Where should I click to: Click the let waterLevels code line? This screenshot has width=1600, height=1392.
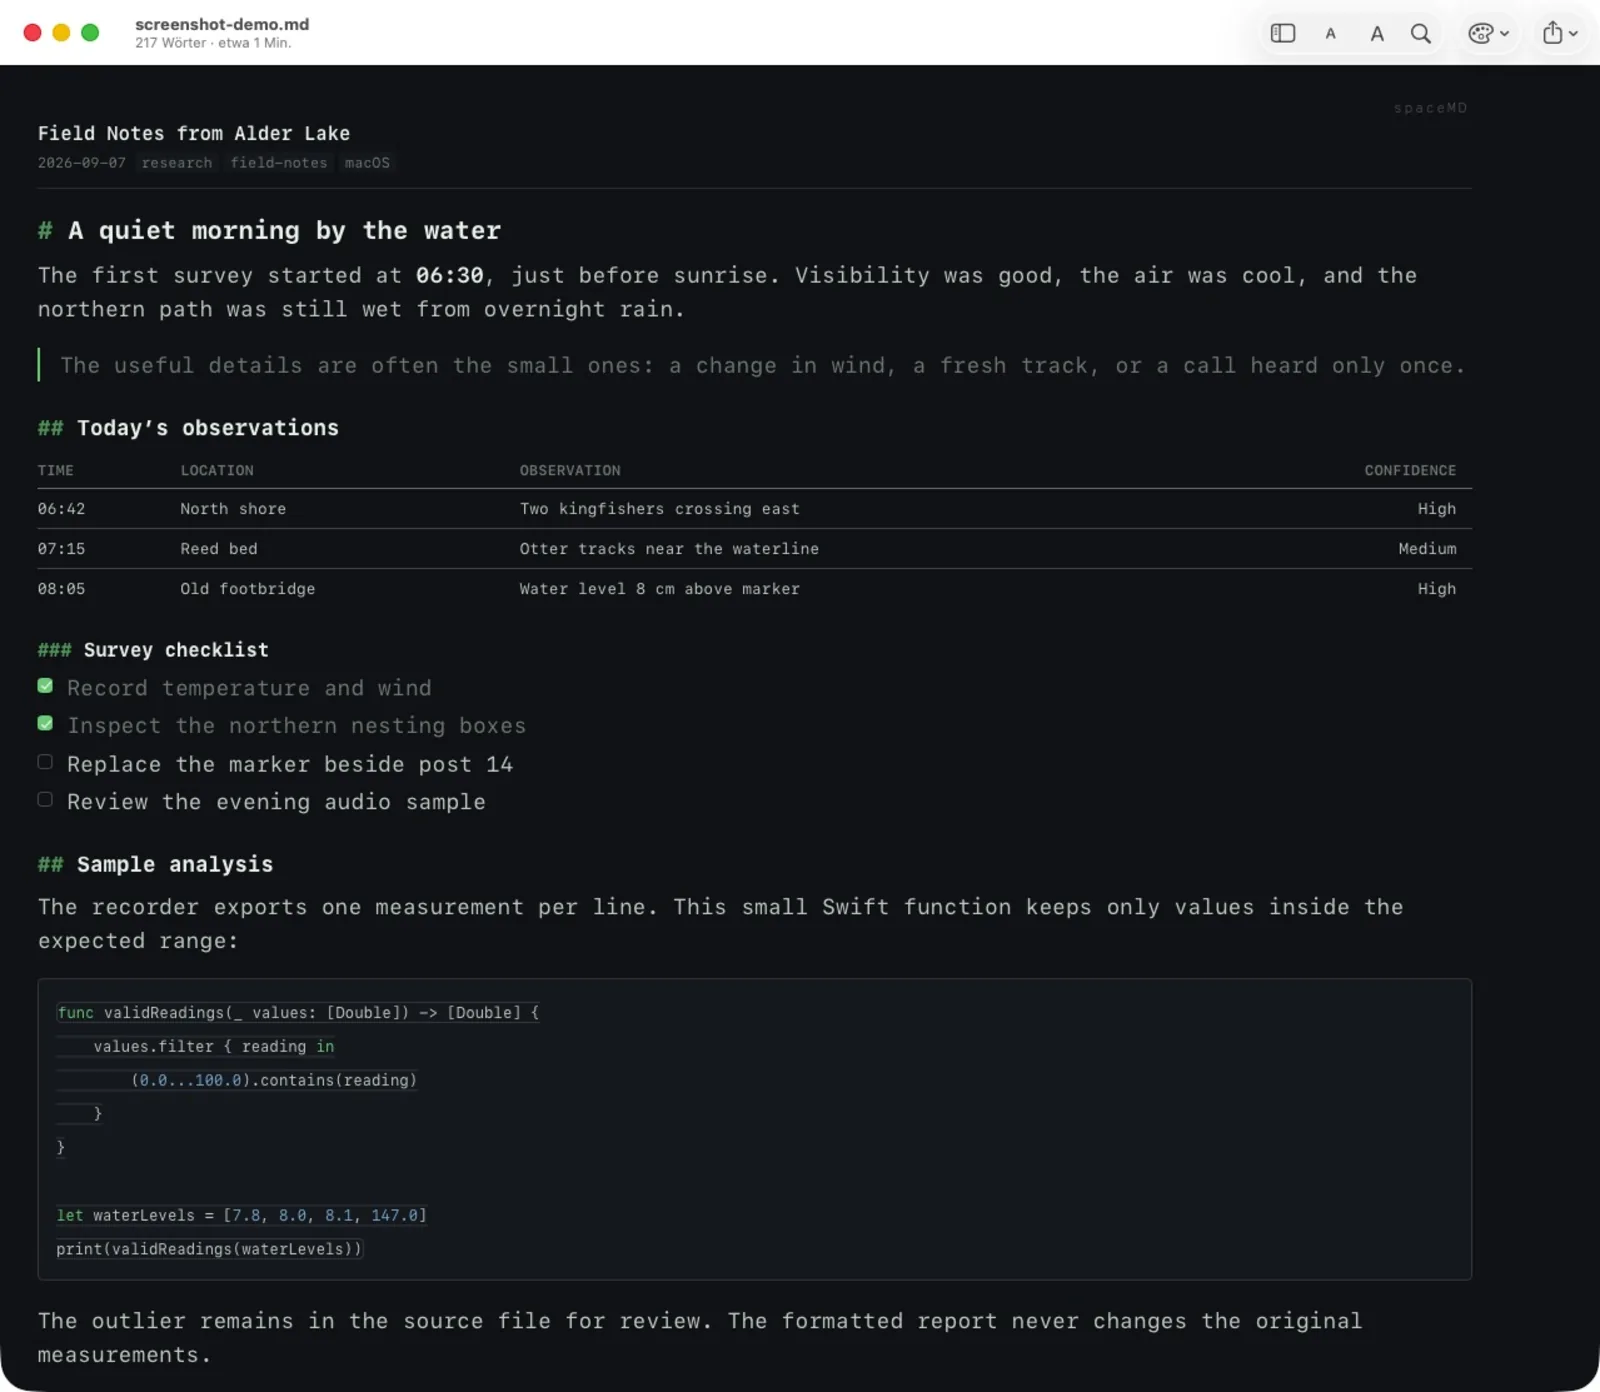pyautogui.click(x=242, y=1216)
